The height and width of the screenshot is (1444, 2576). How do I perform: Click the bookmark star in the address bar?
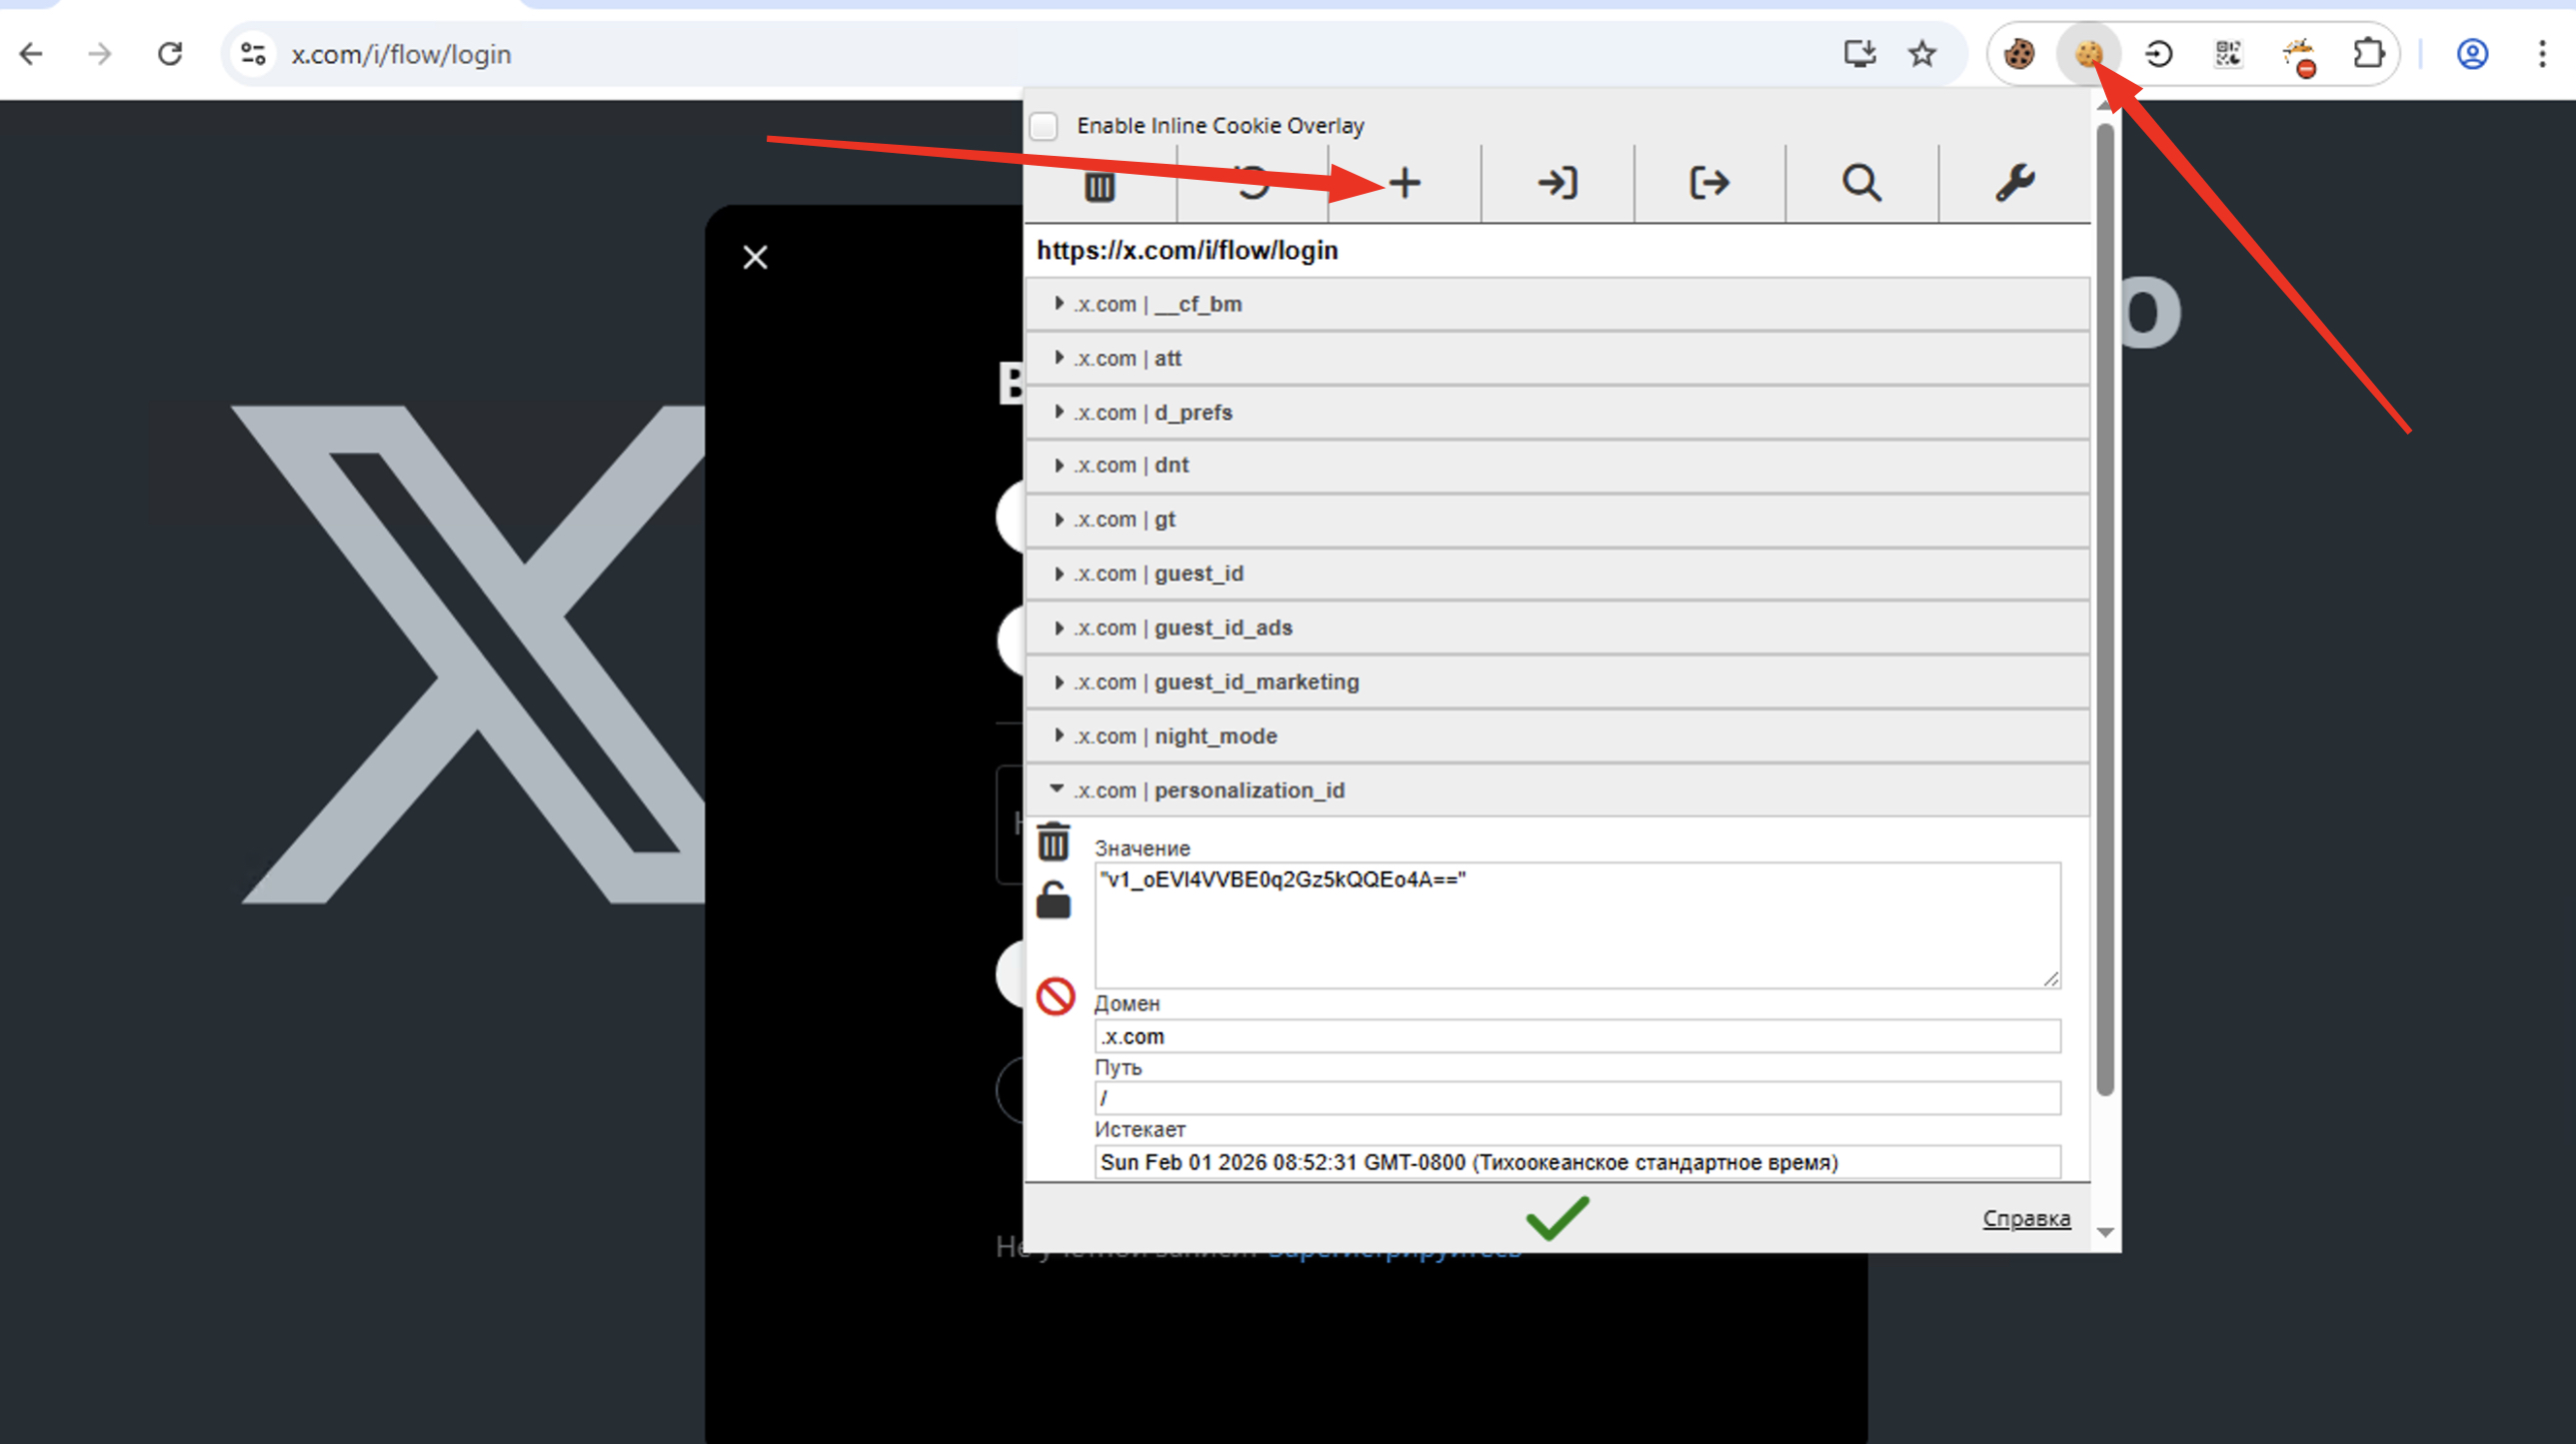pyautogui.click(x=1921, y=54)
